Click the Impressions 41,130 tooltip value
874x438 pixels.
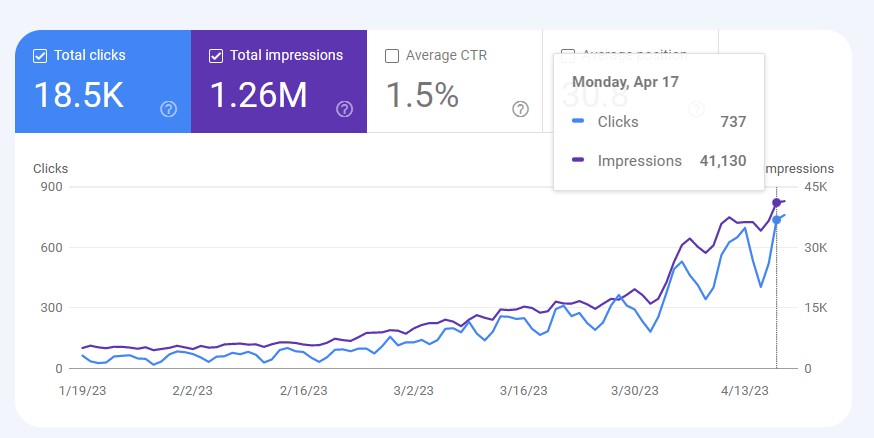coord(723,160)
